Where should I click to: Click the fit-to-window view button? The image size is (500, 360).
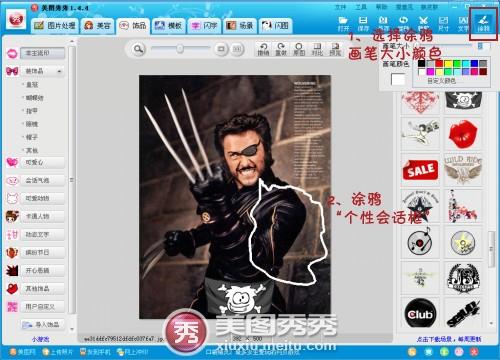pyautogui.click(x=221, y=49)
